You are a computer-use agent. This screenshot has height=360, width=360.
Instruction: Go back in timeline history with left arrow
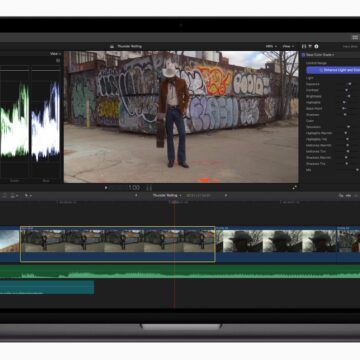click(136, 195)
